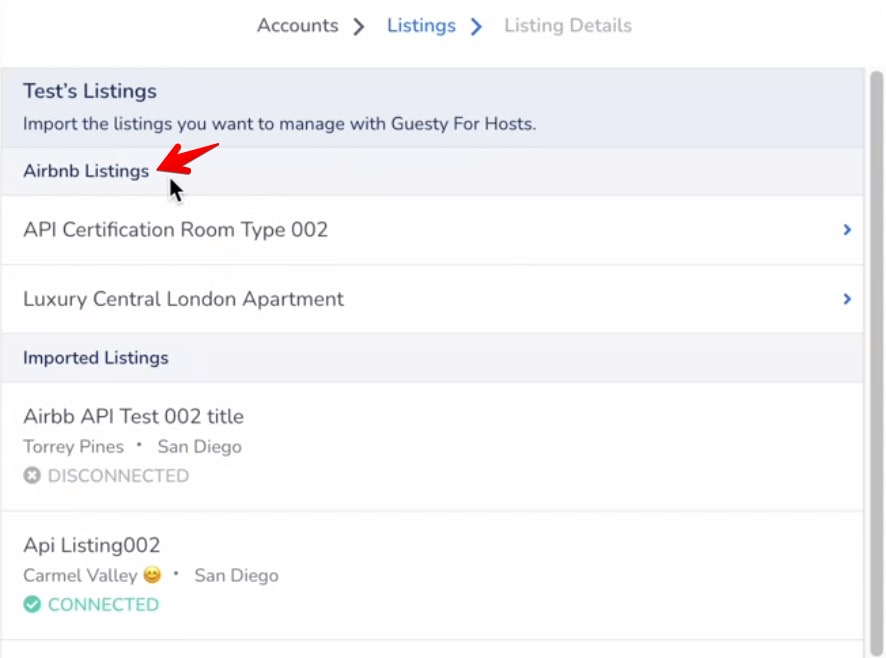Viewport: 886px width, 658px height.
Task: Click the DISCONNECTED status x icon
Action: point(32,475)
